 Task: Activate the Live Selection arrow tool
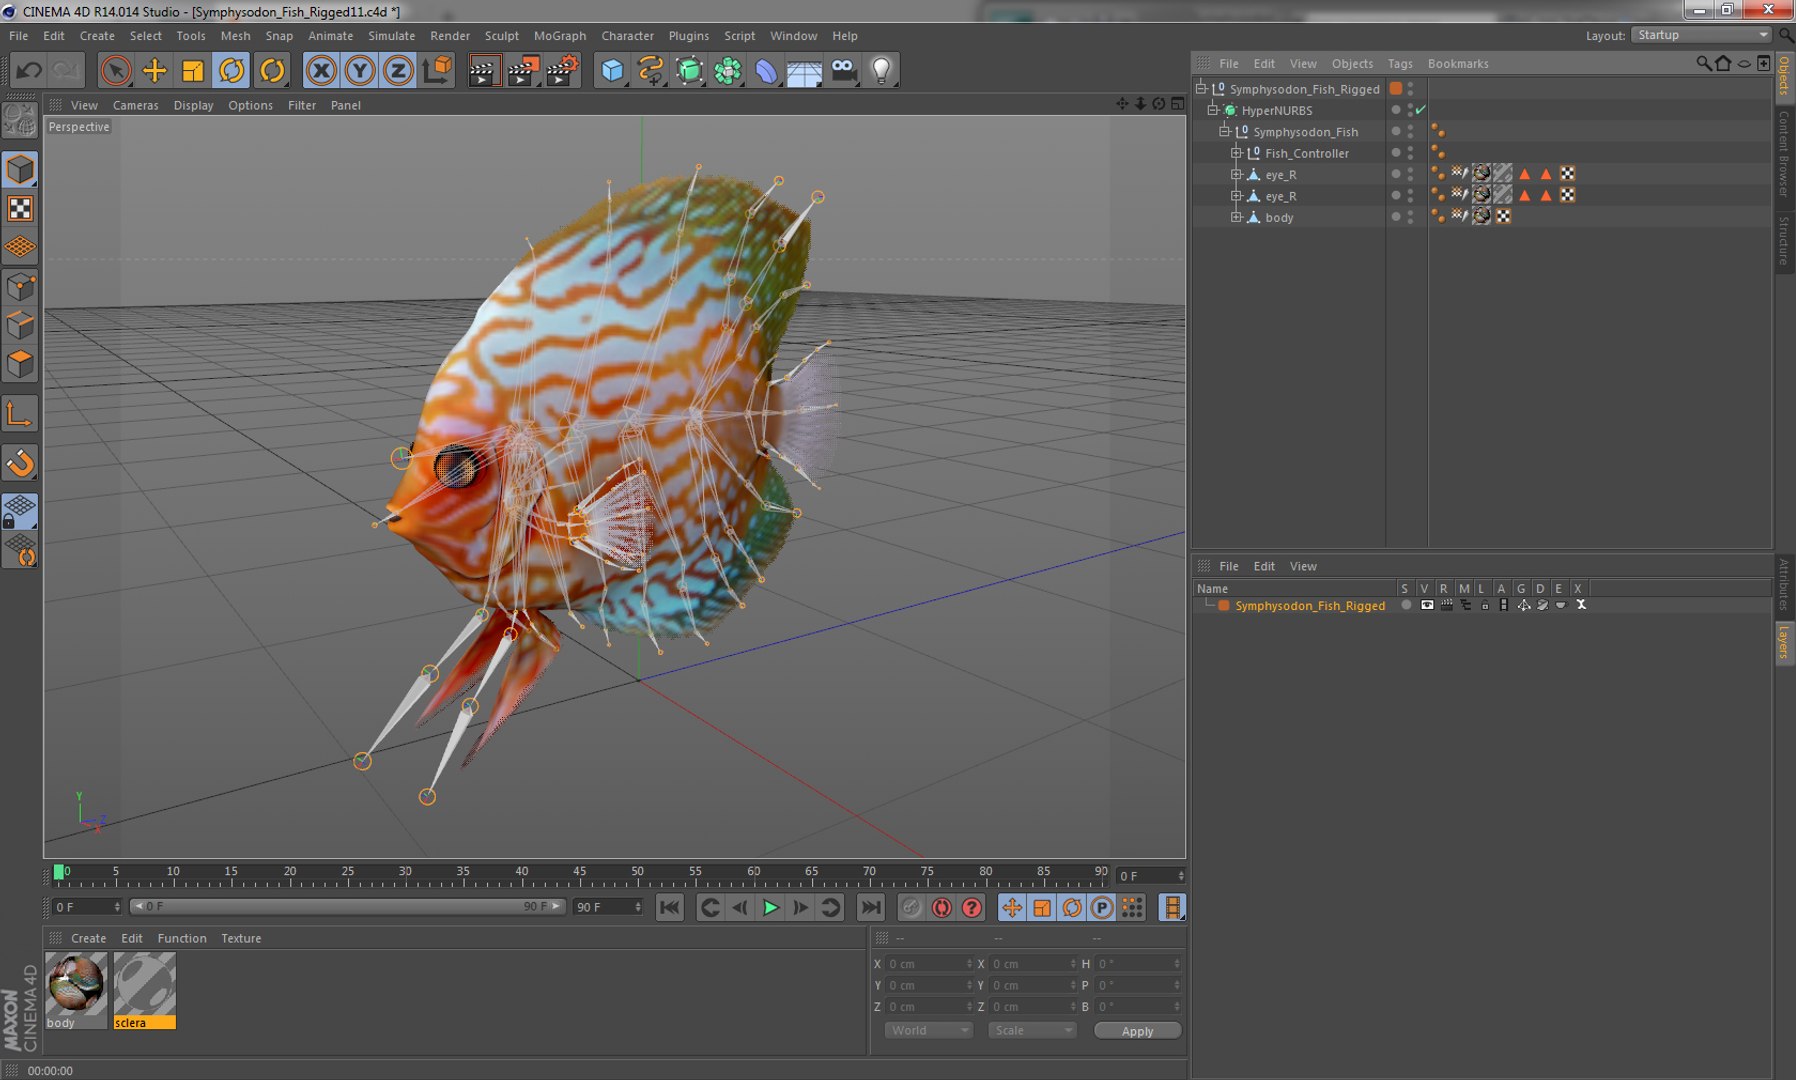(116, 70)
